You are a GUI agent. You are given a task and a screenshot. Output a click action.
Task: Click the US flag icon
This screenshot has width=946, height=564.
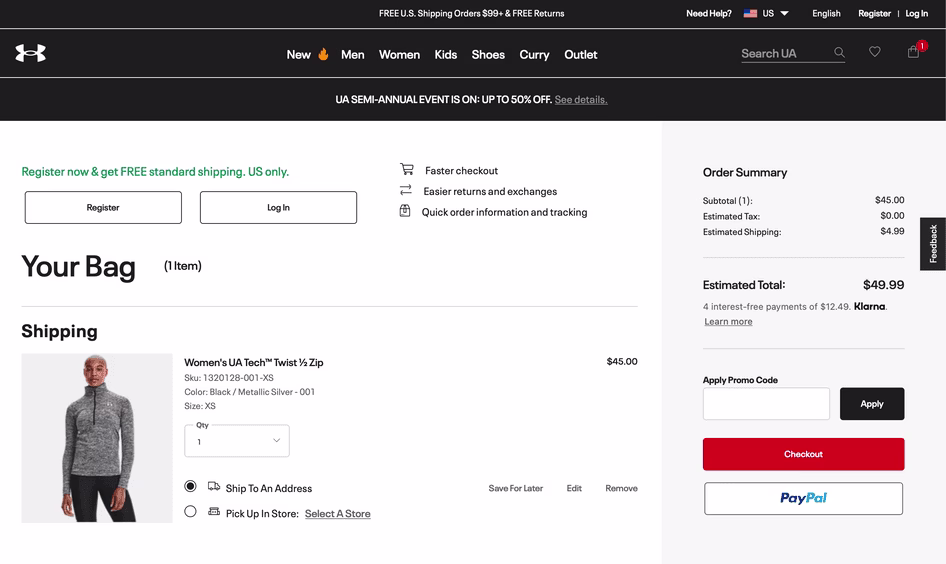pyautogui.click(x=750, y=13)
